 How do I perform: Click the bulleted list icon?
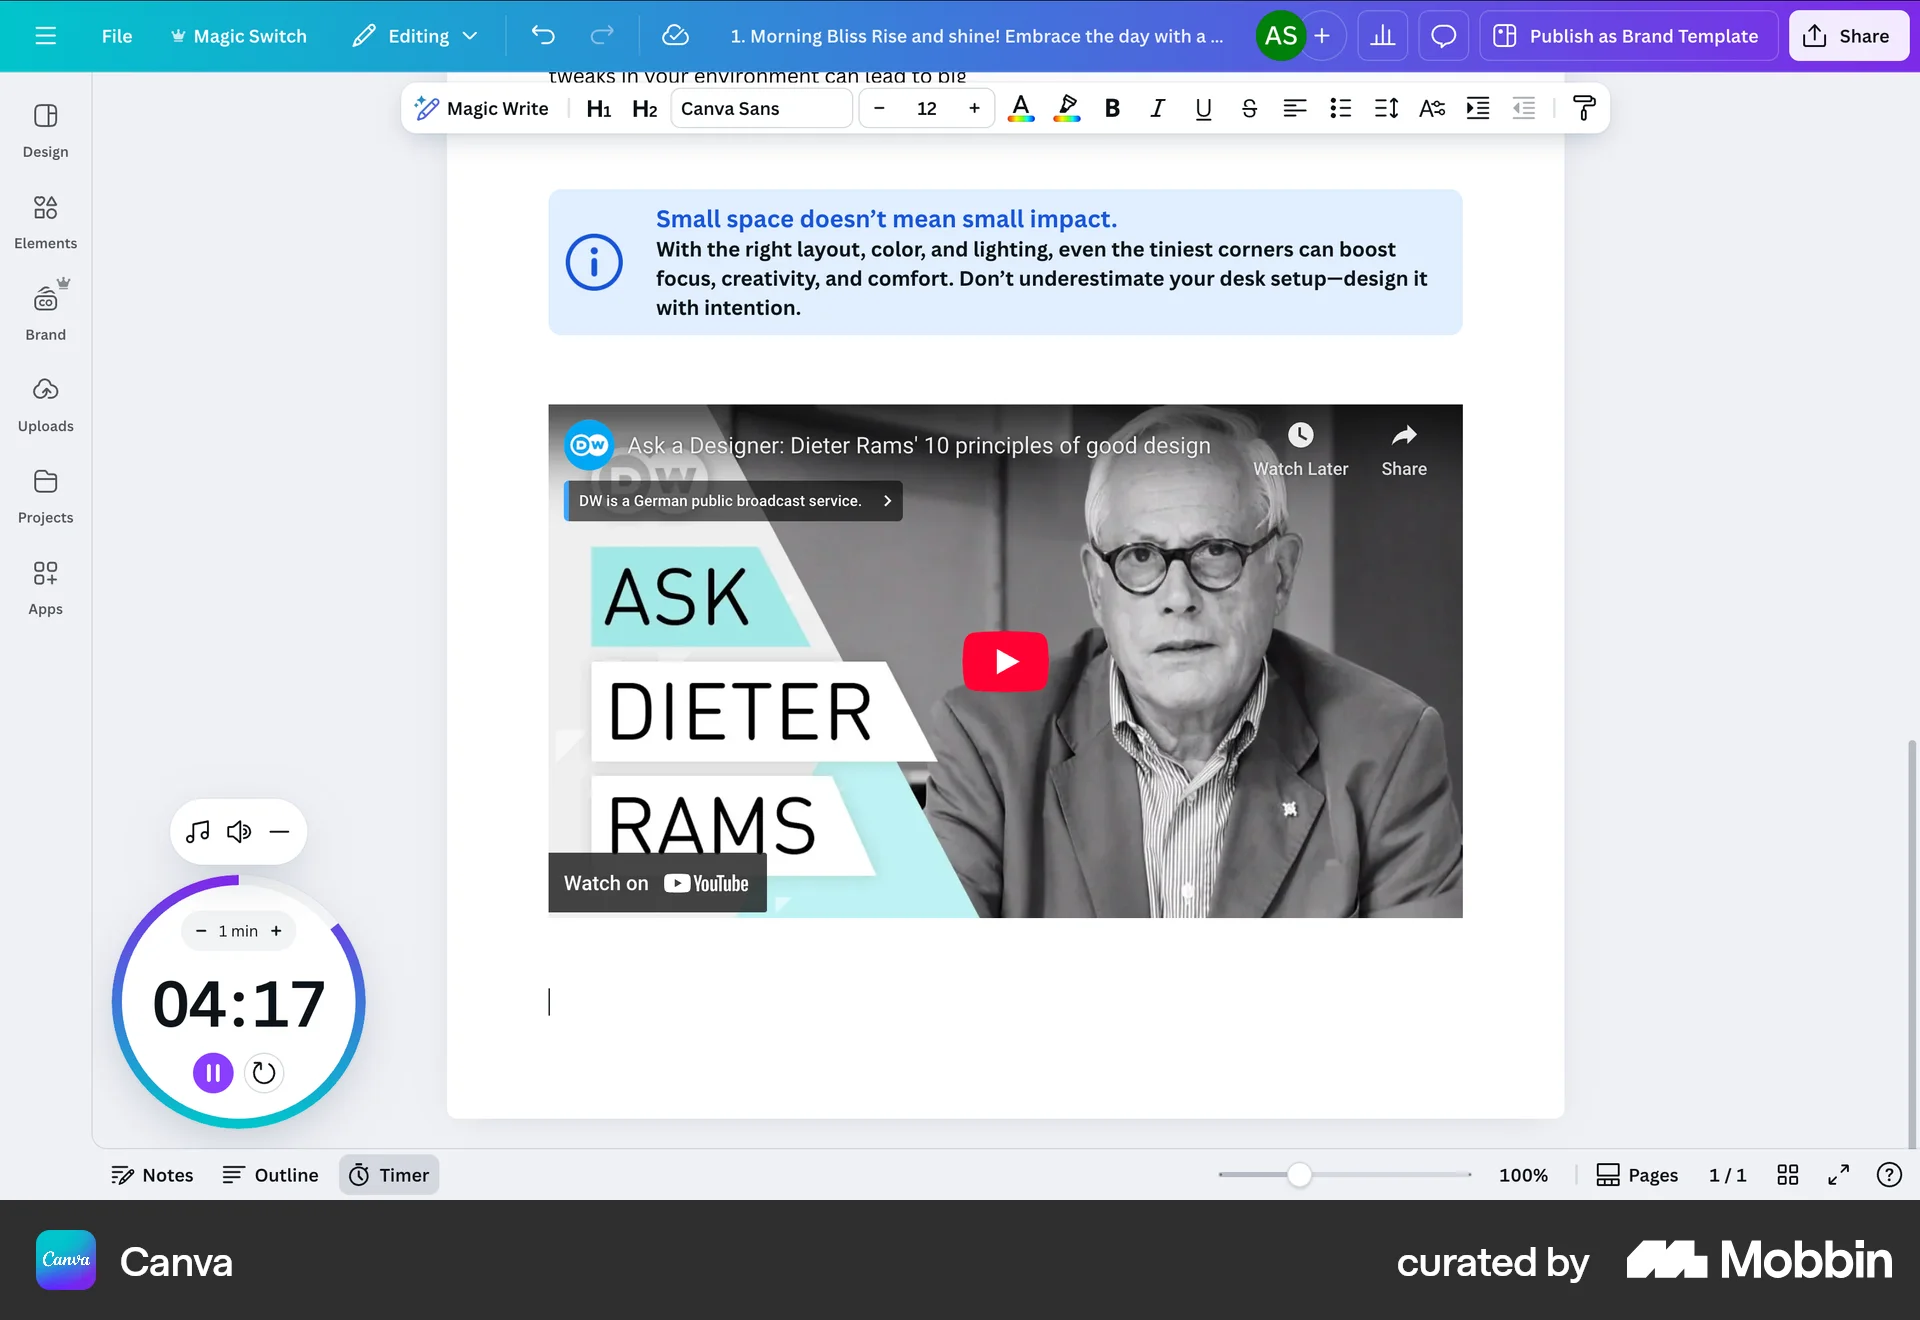click(x=1341, y=108)
